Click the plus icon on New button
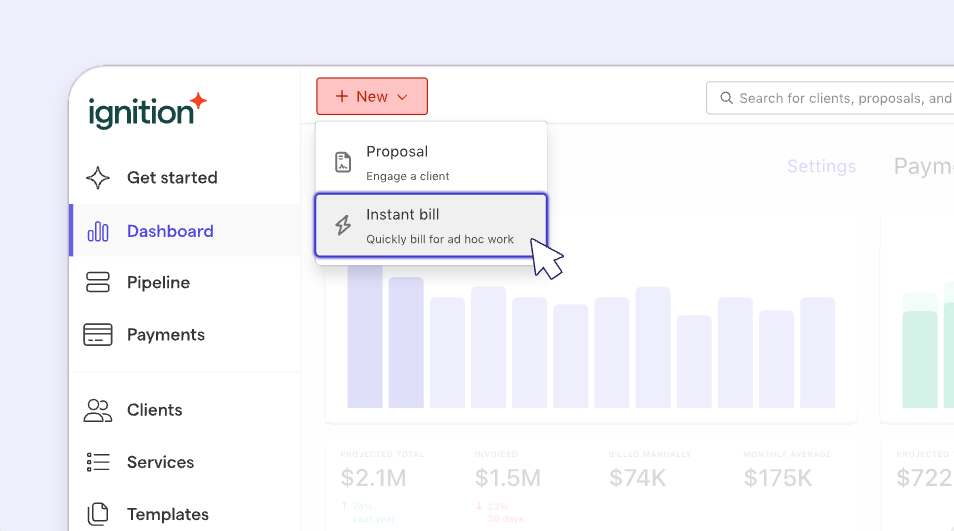This screenshot has height=531, width=954. (x=342, y=97)
